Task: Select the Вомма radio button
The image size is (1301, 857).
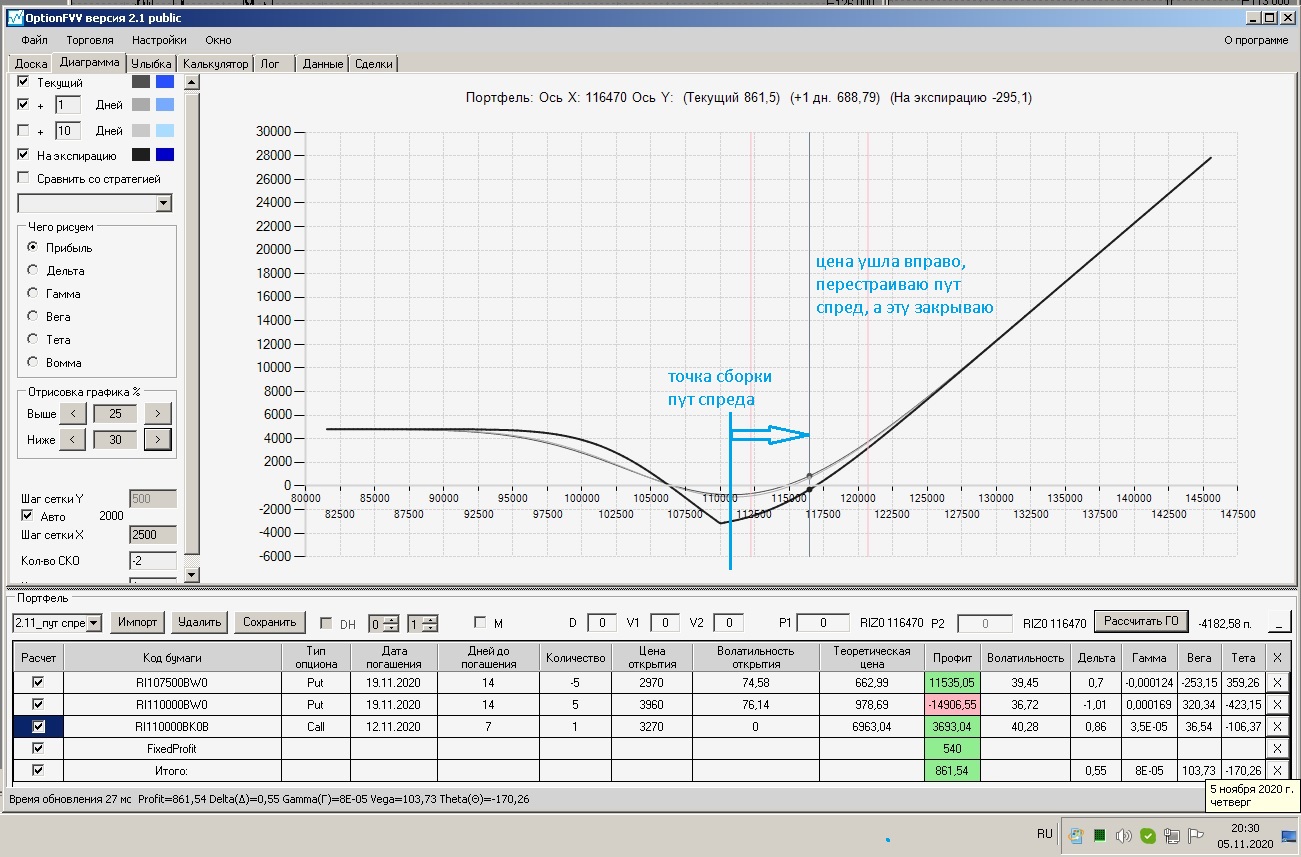Action: [33, 362]
